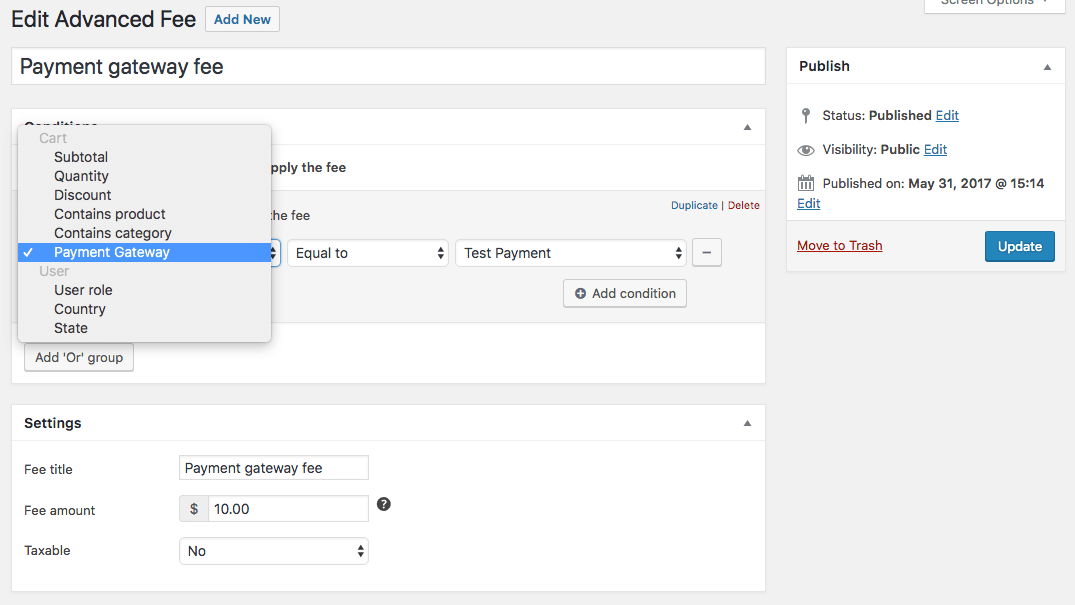Choose 'Contains category' option

[x=145, y=233]
